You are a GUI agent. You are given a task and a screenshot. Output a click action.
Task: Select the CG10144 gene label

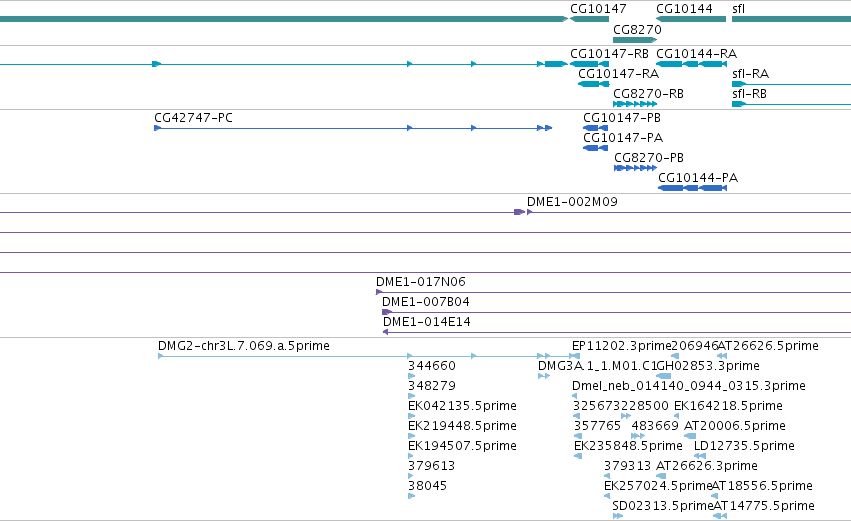pos(684,9)
